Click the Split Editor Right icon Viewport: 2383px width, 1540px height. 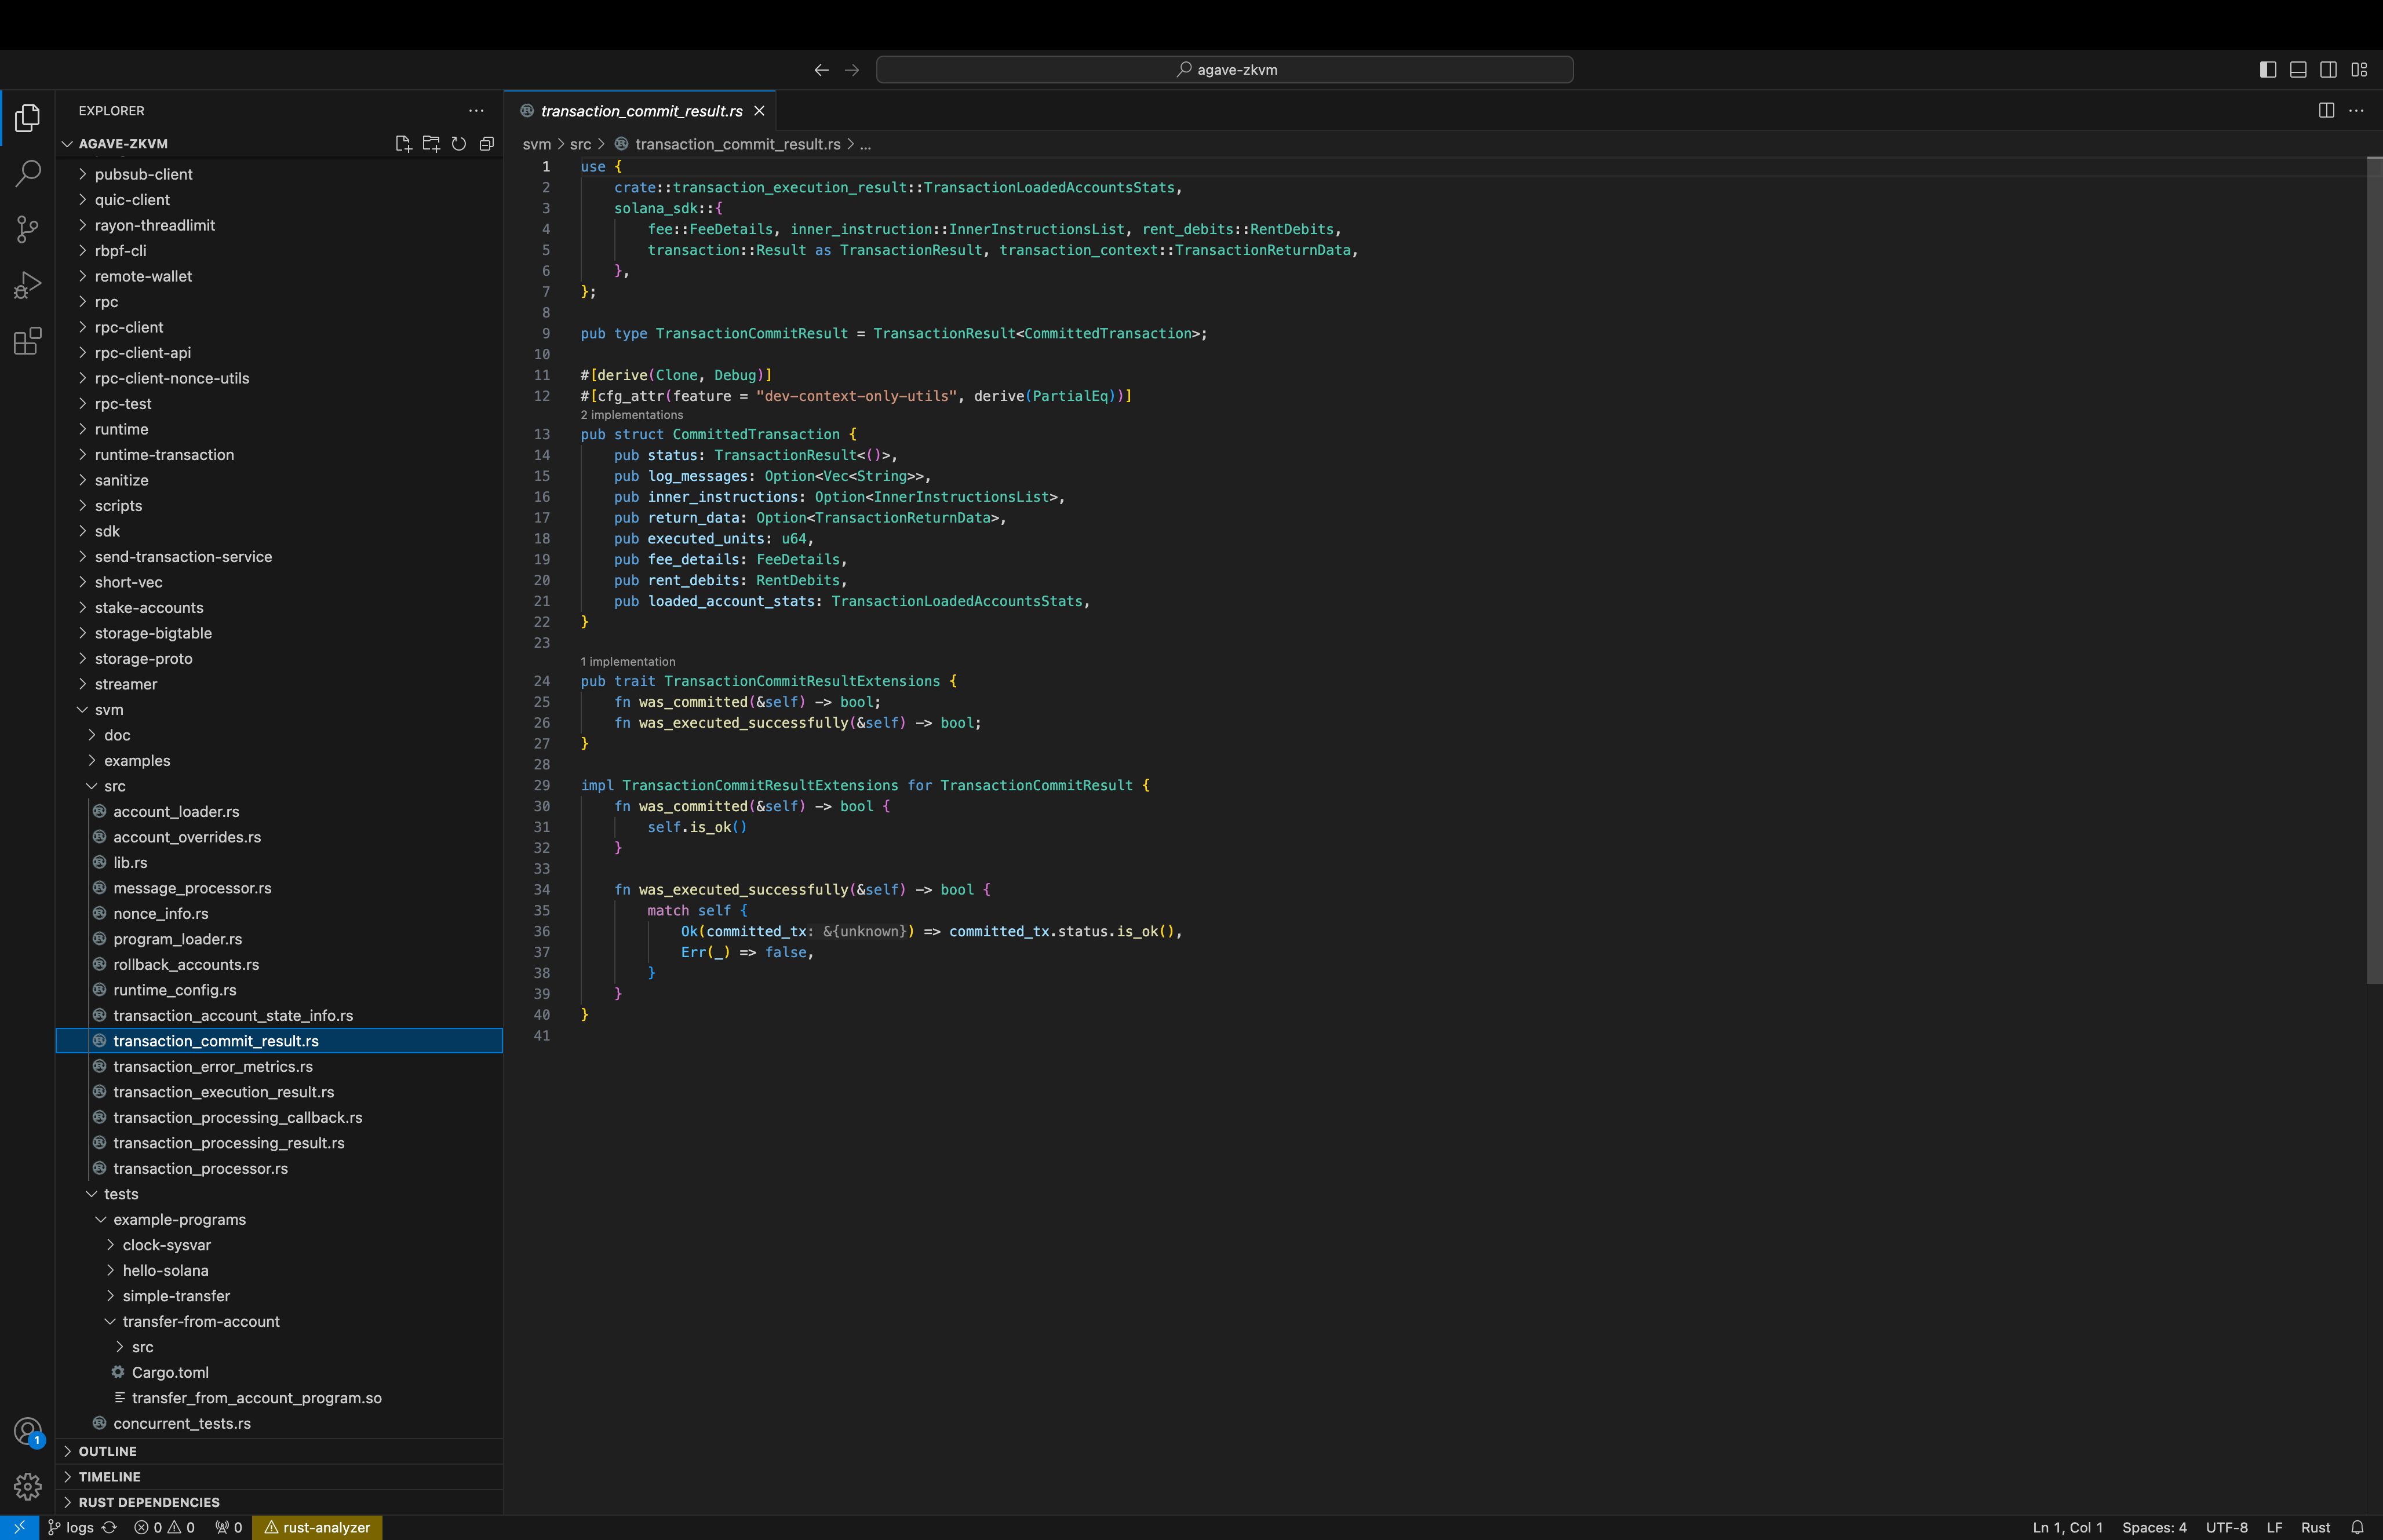[2326, 111]
